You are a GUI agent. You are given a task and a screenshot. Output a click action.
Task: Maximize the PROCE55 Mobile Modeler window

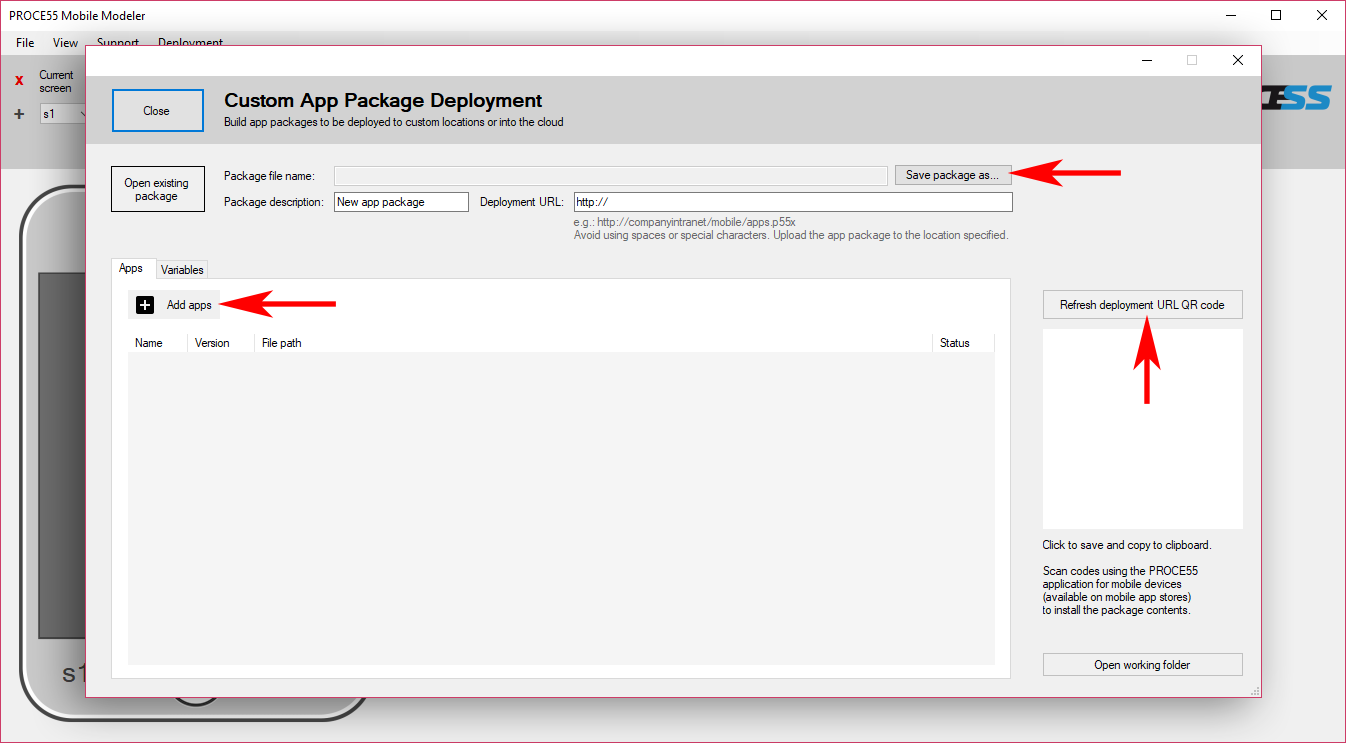[1276, 15]
